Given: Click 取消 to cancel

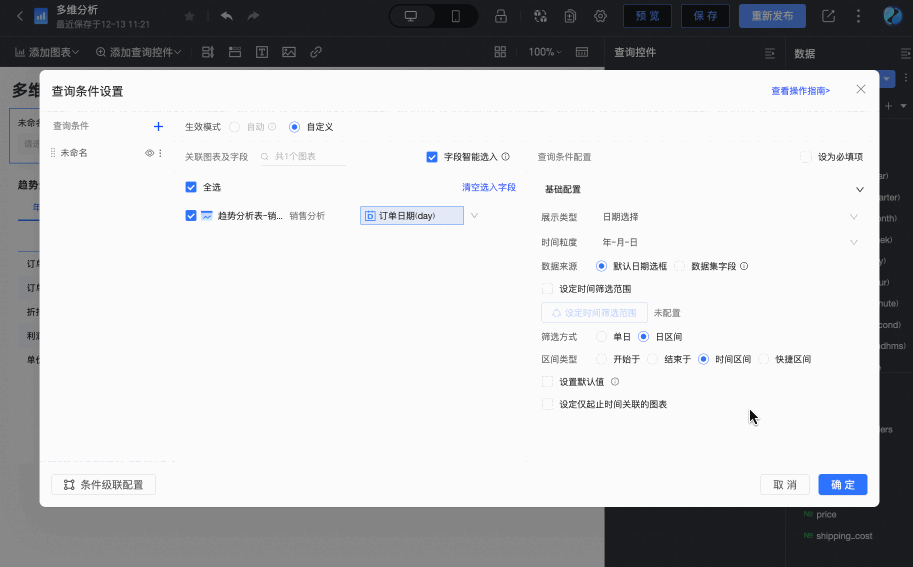Looking at the screenshot, I should point(785,484).
